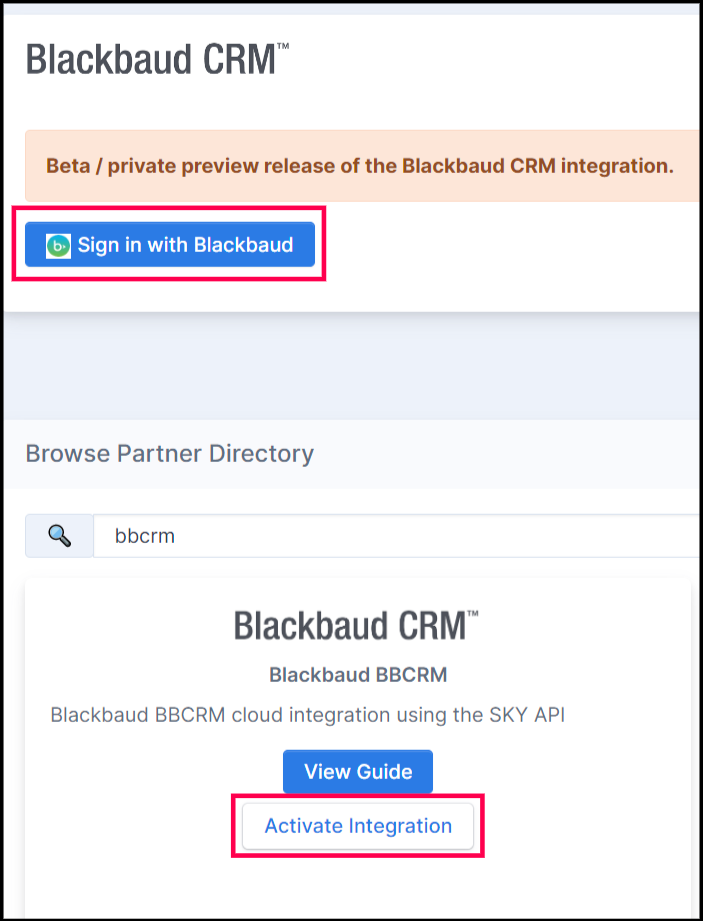Click the Blackbaud BBCRM subtitle
The height and width of the screenshot is (921, 703).
(x=357, y=675)
